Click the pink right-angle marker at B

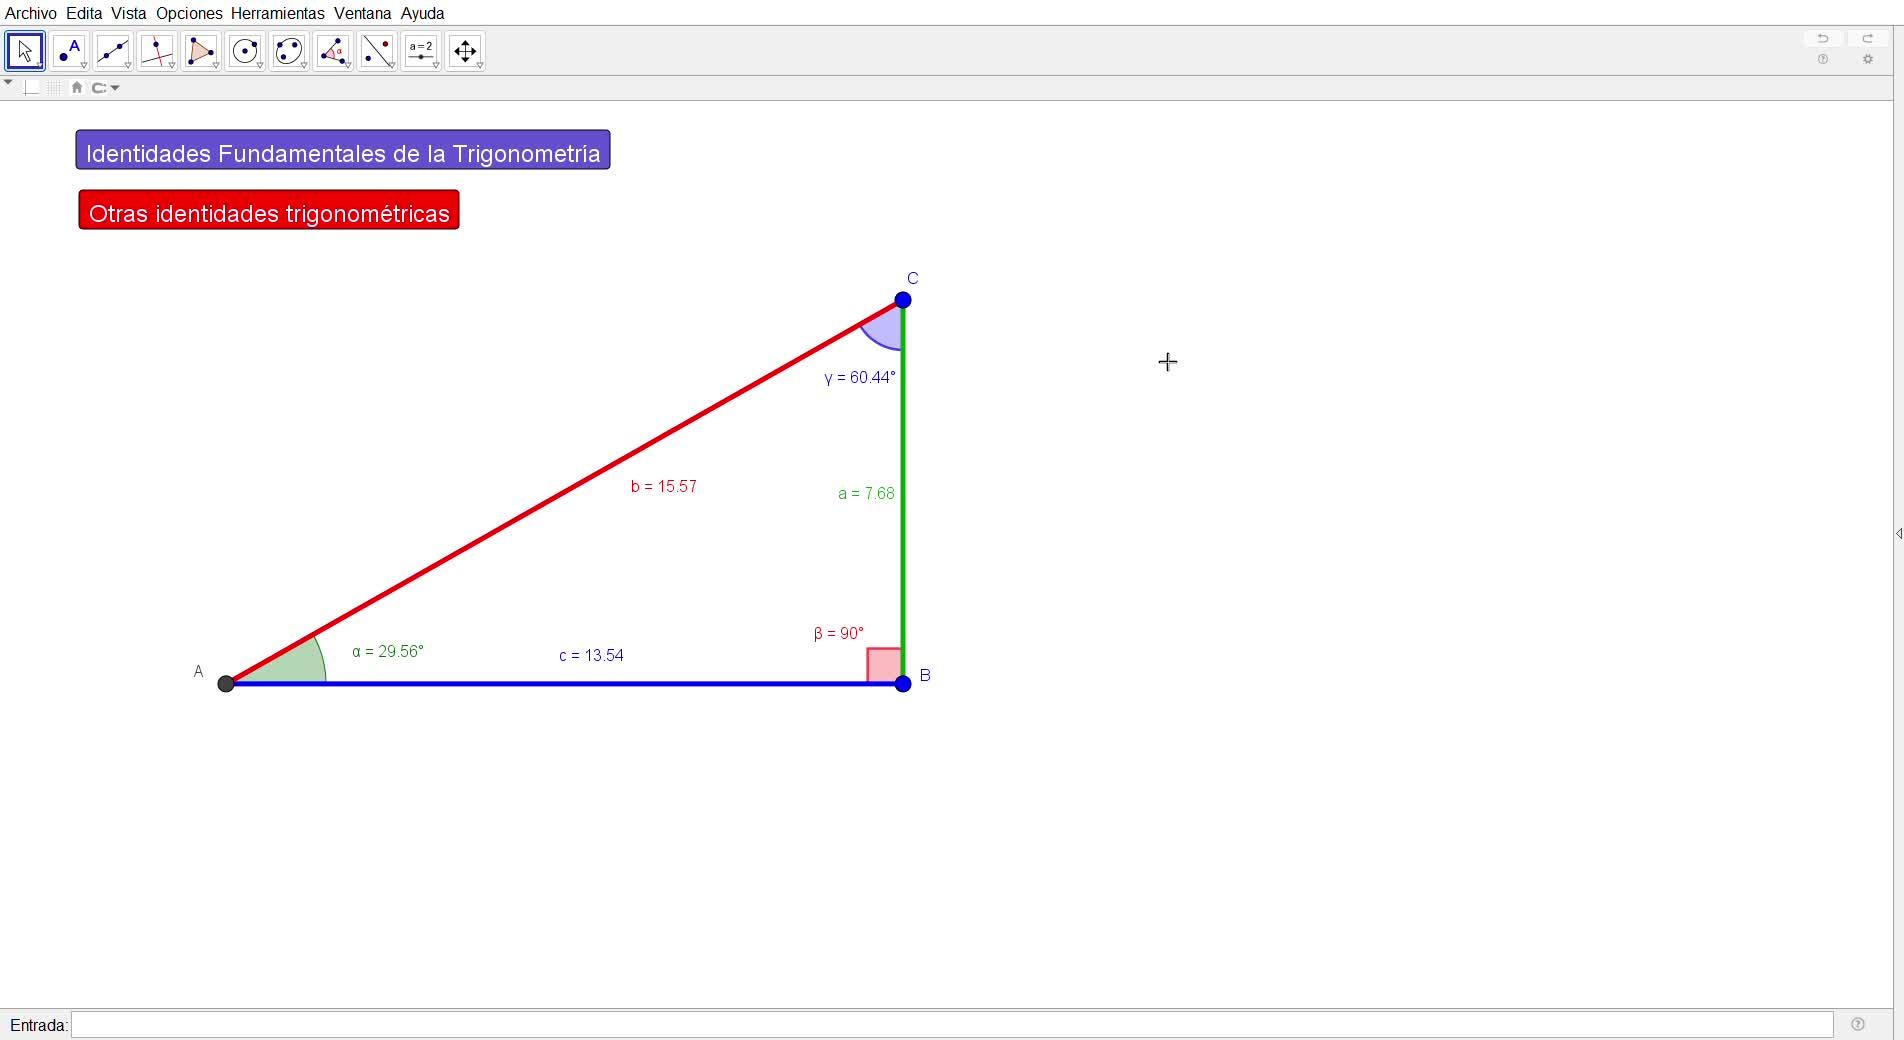point(884,665)
